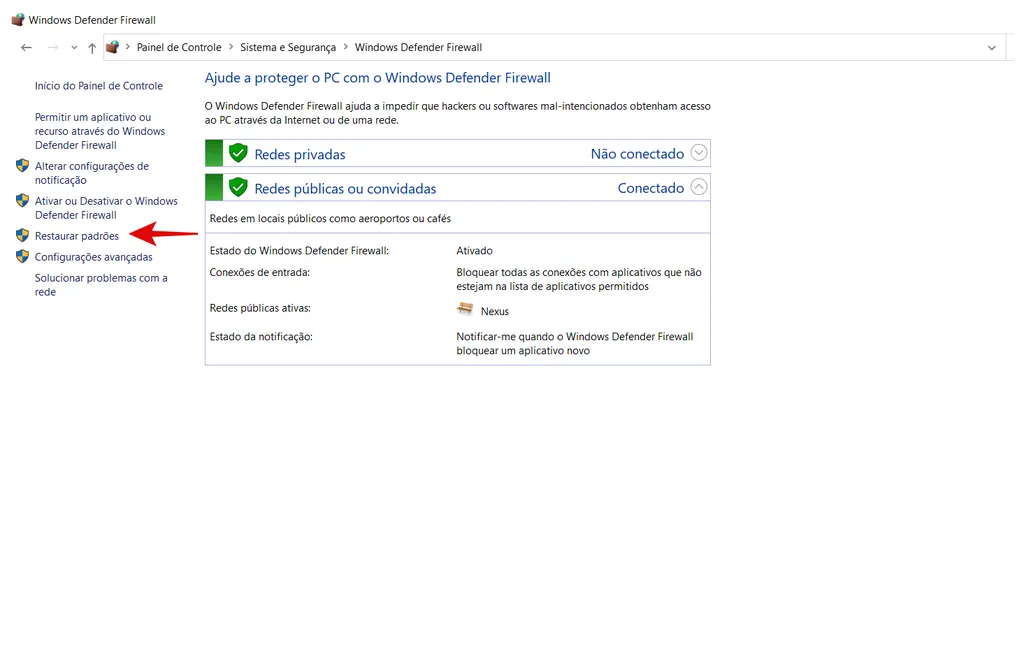Open Permitir um aplicativo ou recurso link

click(x=100, y=131)
